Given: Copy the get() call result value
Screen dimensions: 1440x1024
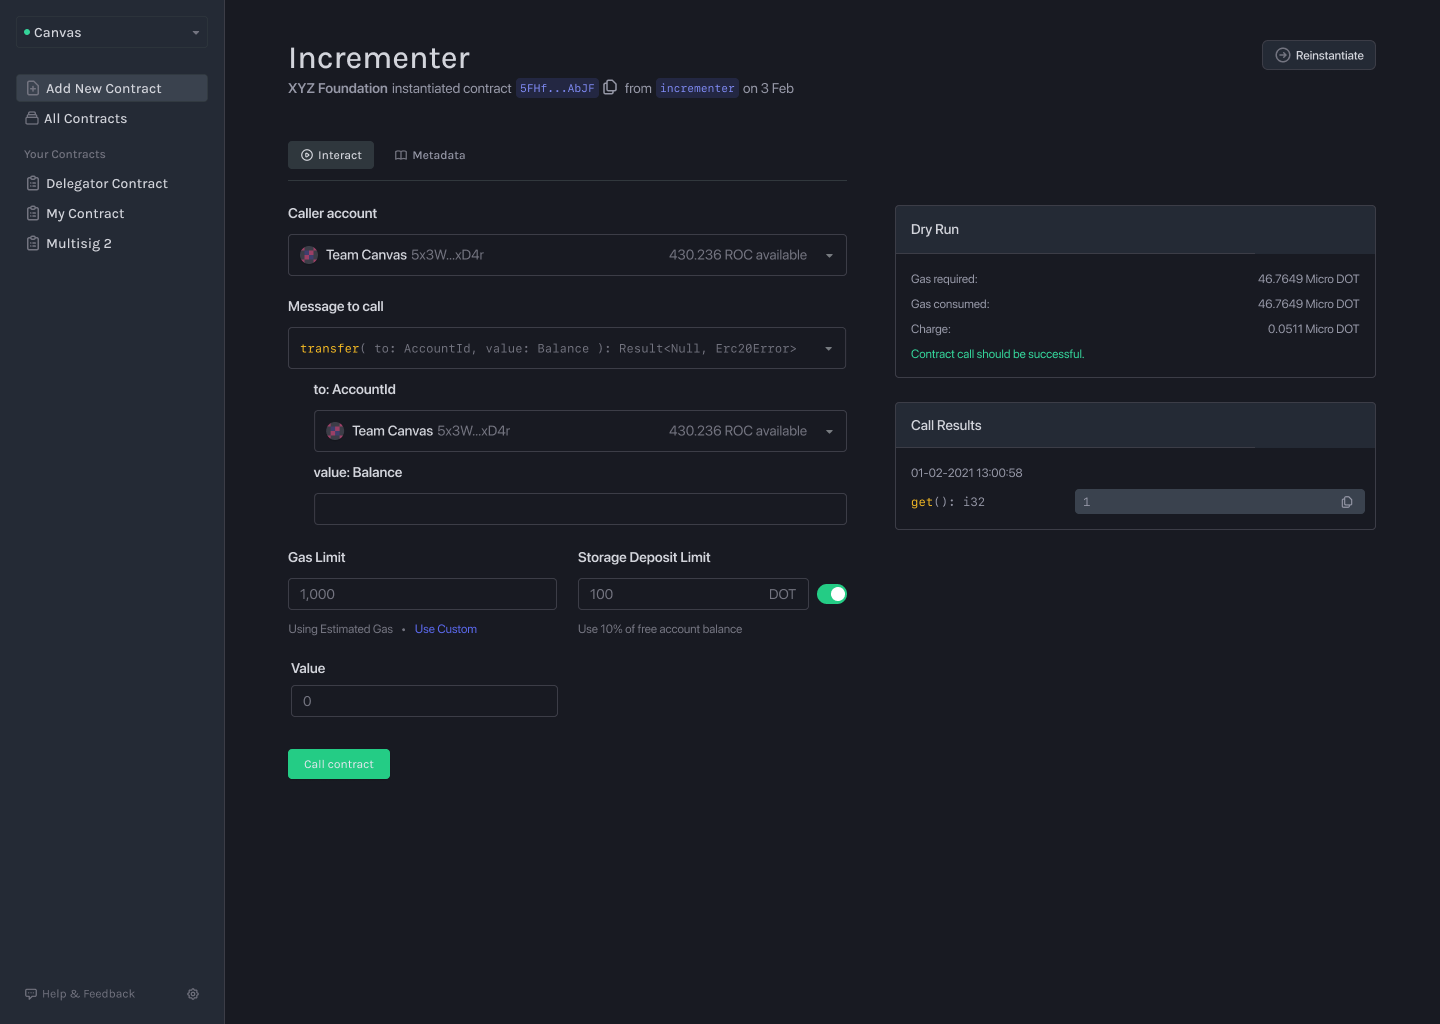Looking at the screenshot, I should (x=1346, y=501).
